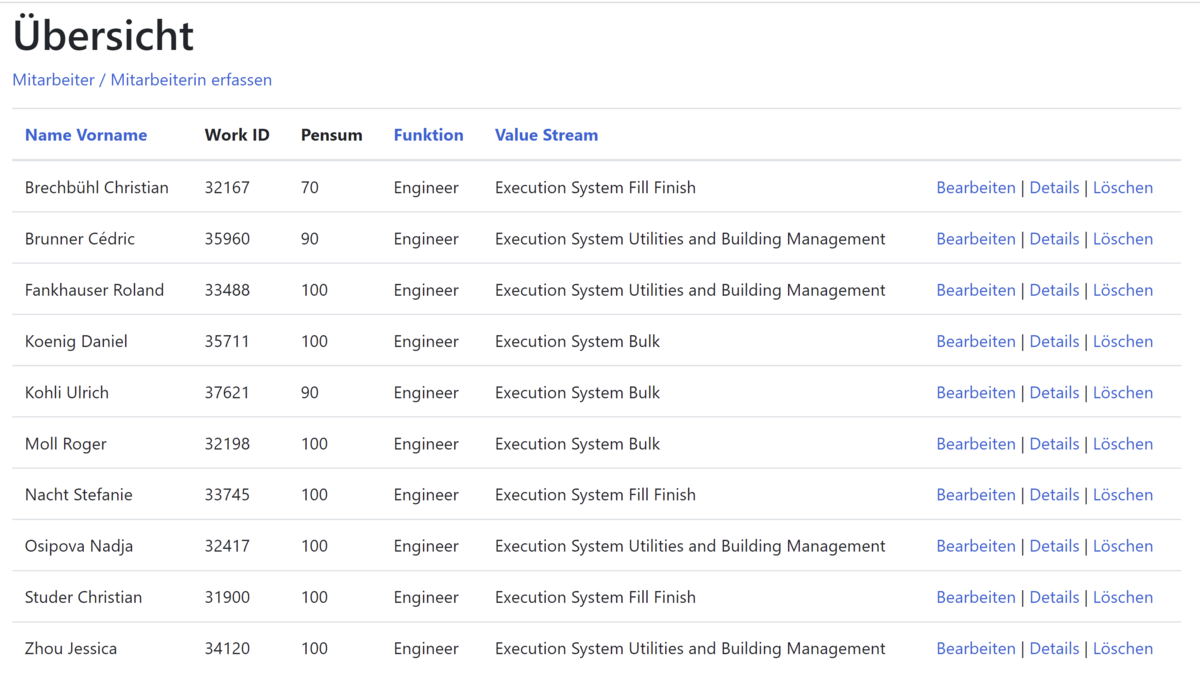Show Details for Kohli Ulrich
1200x694 pixels.
coord(1054,393)
